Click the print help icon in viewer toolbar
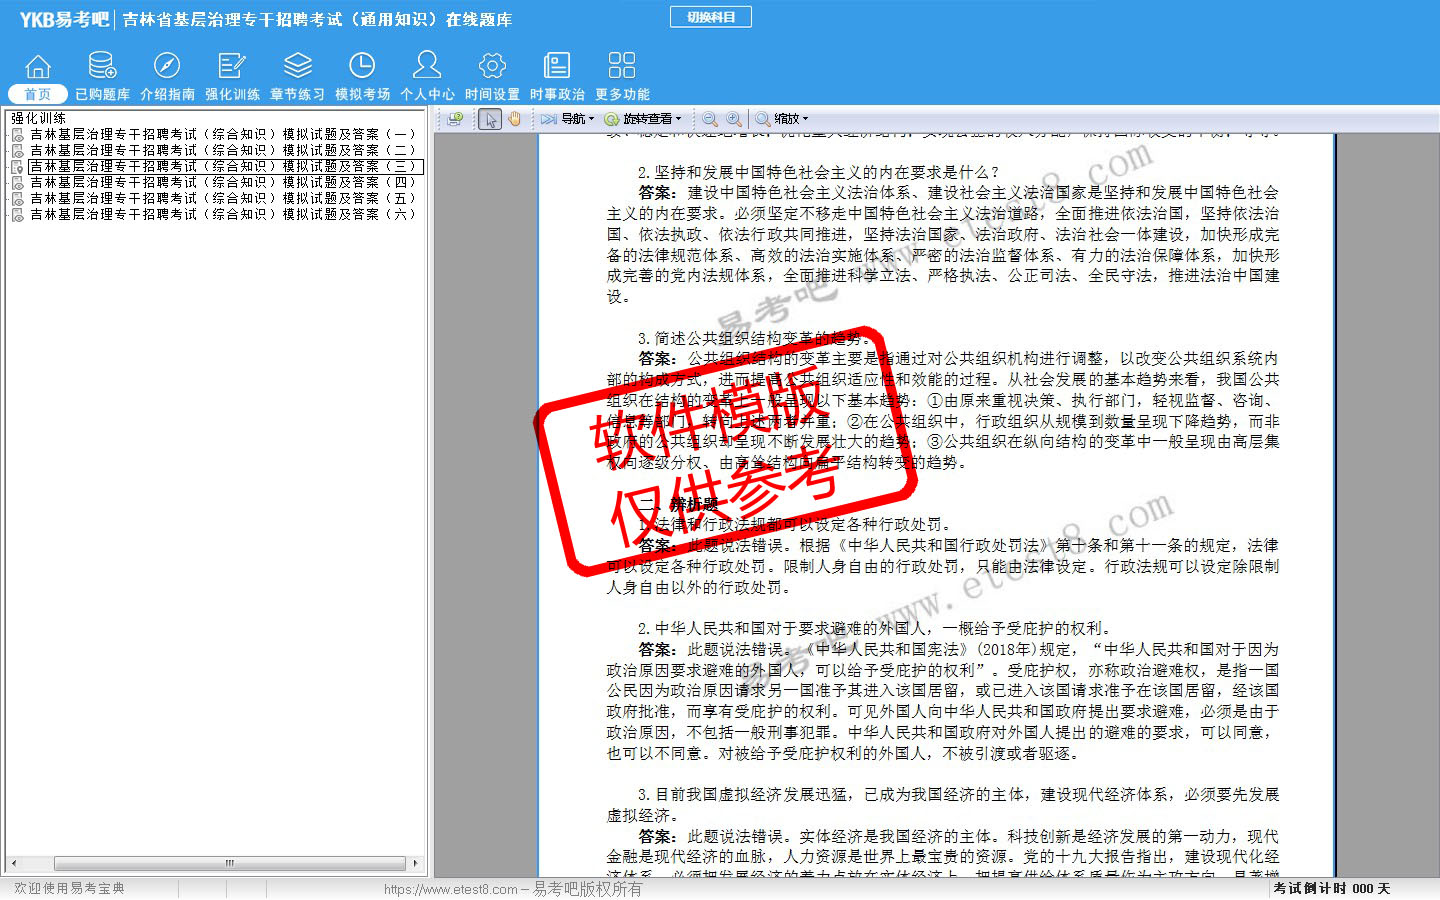 [x=455, y=119]
